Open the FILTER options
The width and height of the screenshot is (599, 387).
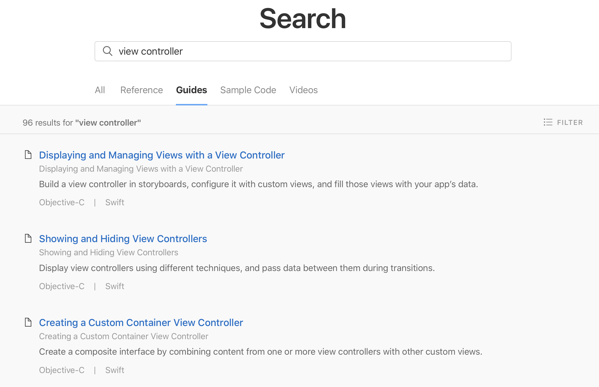tap(563, 122)
